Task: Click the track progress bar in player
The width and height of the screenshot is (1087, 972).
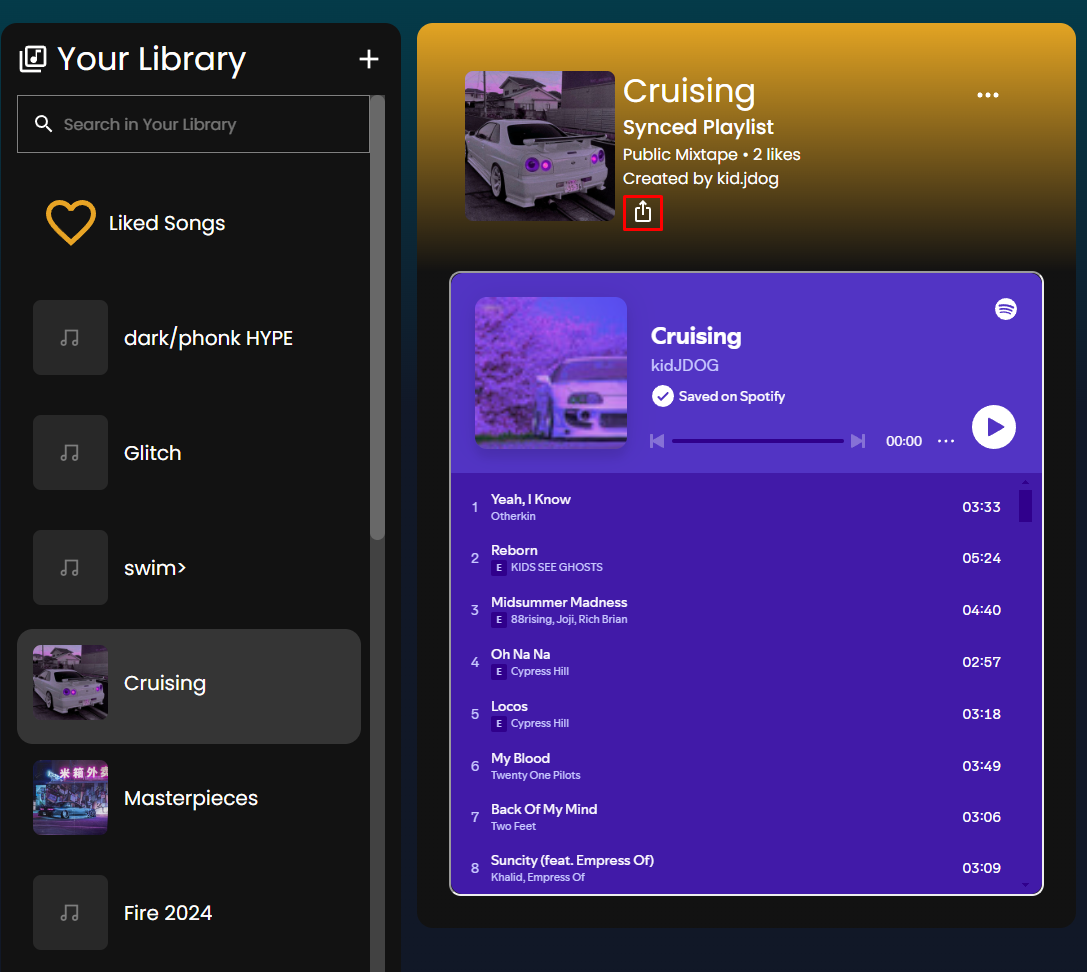Action: pyautogui.click(x=757, y=441)
